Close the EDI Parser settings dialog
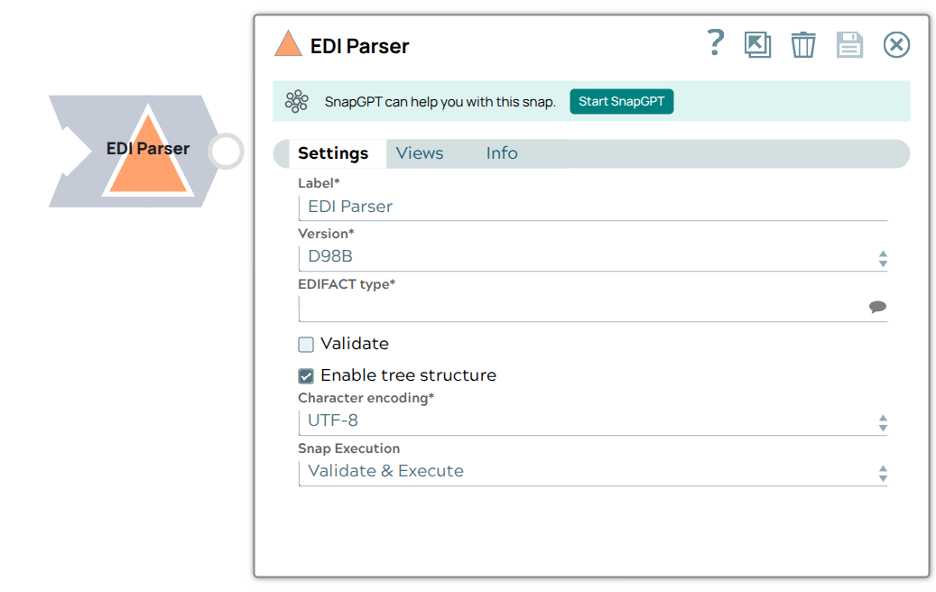 click(x=896, y=45)
